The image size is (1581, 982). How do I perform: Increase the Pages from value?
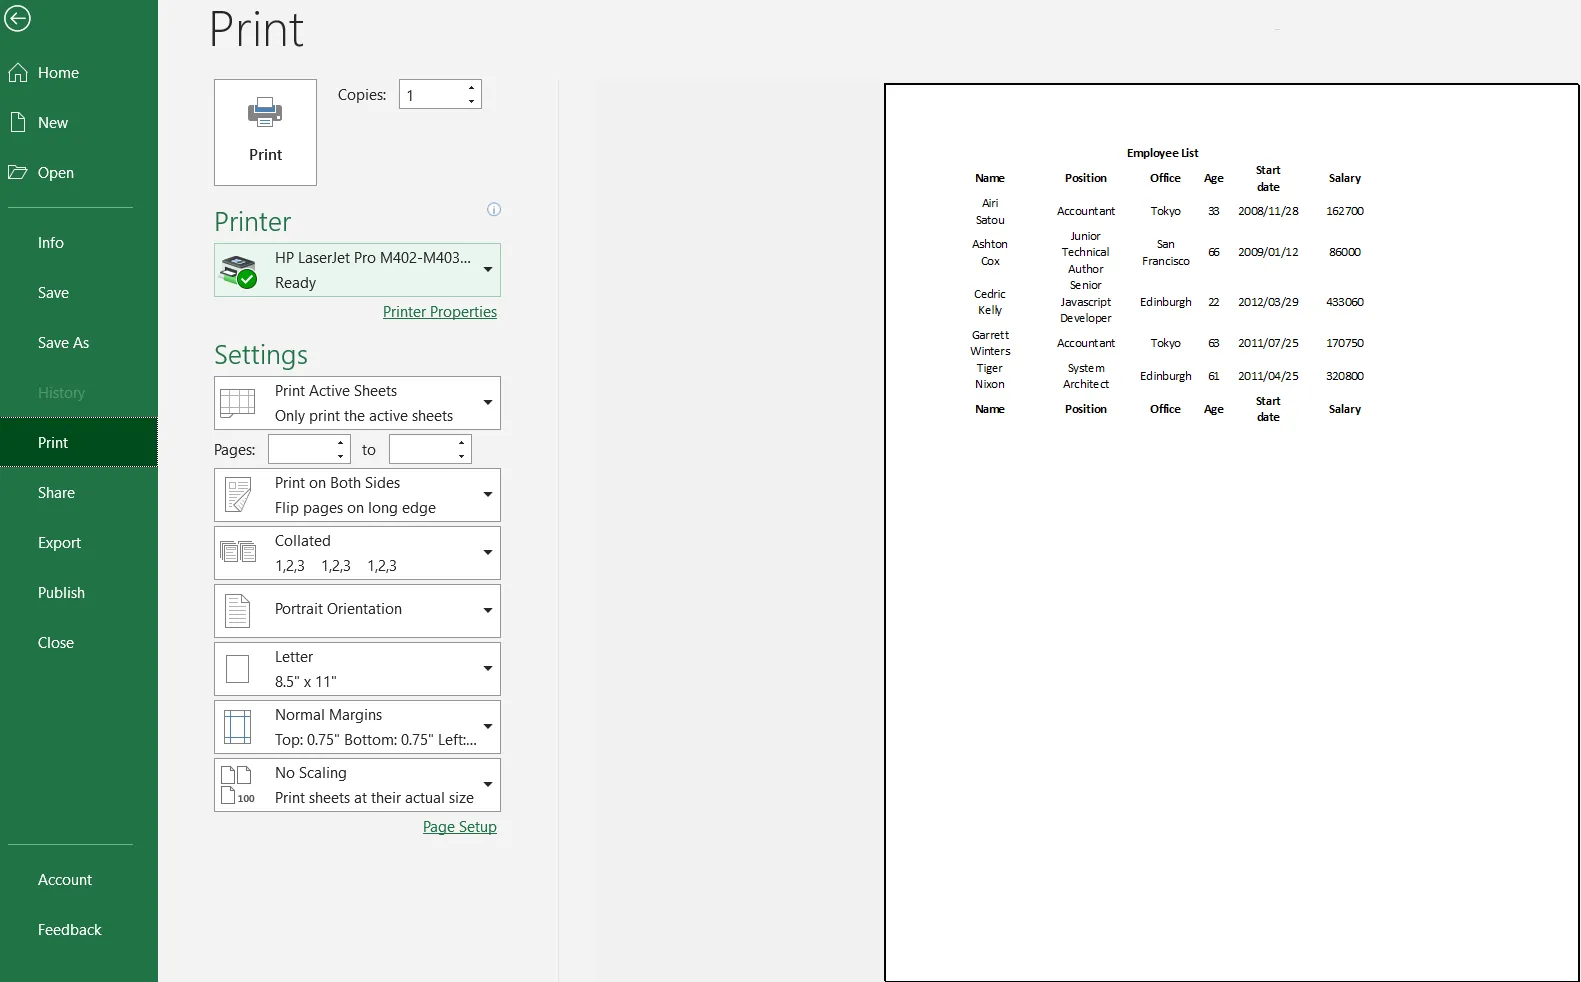pyautogui.click(x=341, y=443)
